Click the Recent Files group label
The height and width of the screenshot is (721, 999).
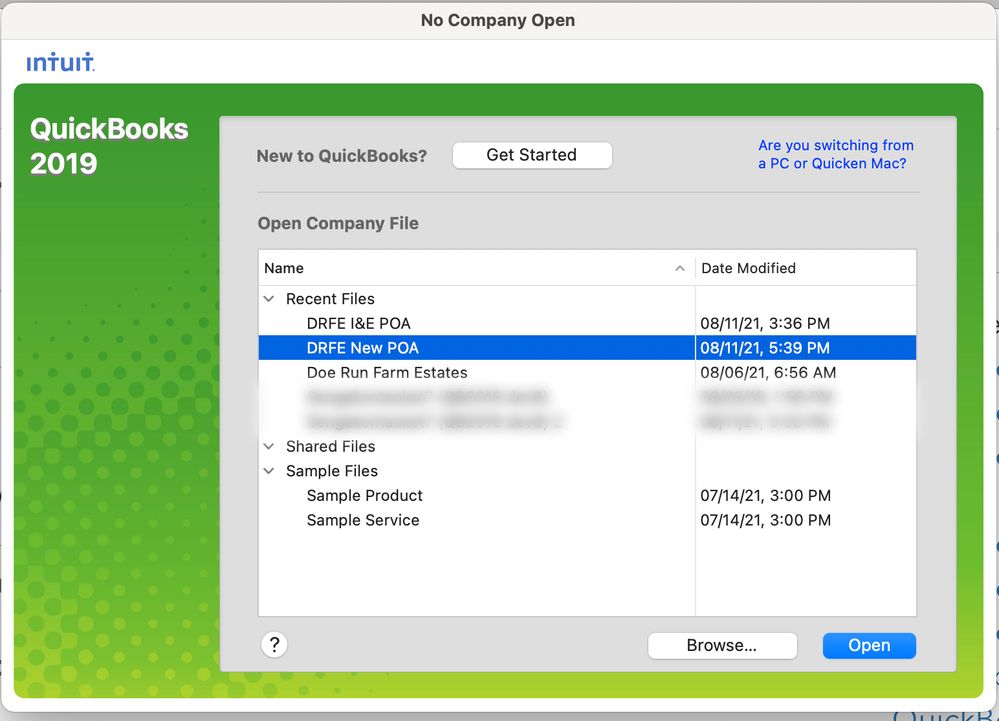coord(330,299)
